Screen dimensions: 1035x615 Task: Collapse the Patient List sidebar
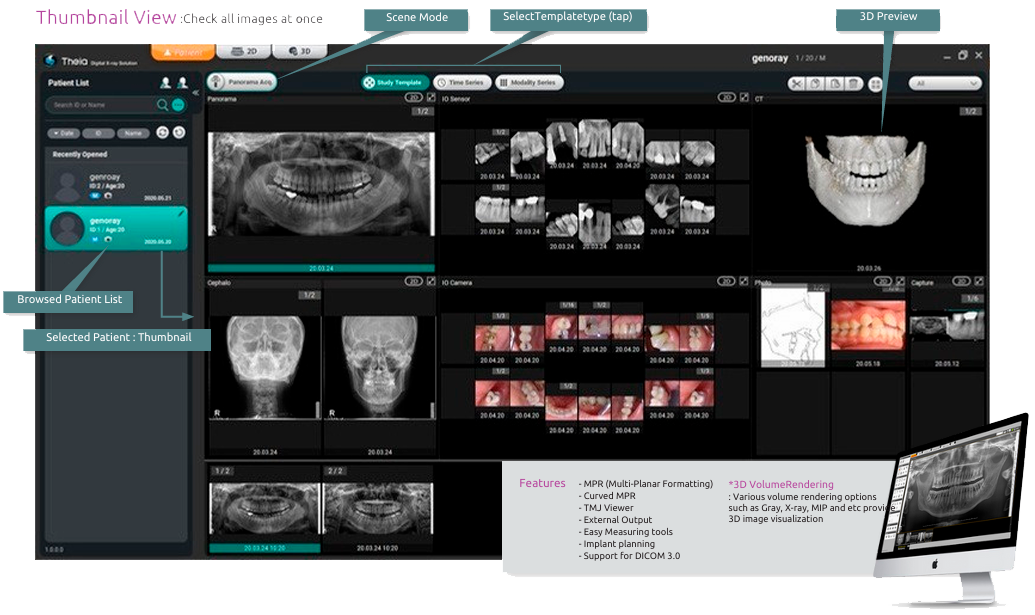[196, 91]
